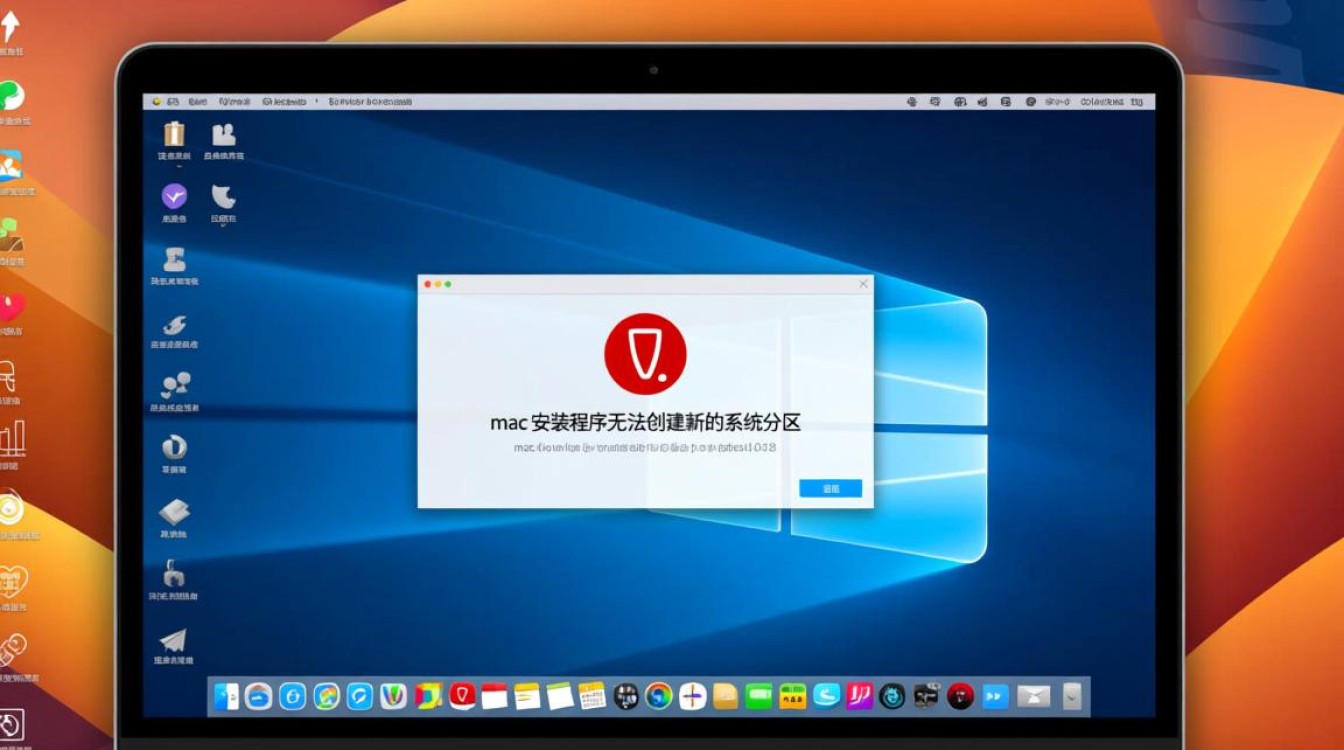Select the purple checkmark desktop icon
This screenshot has width=1344, height=750.
tap(174, 196)
